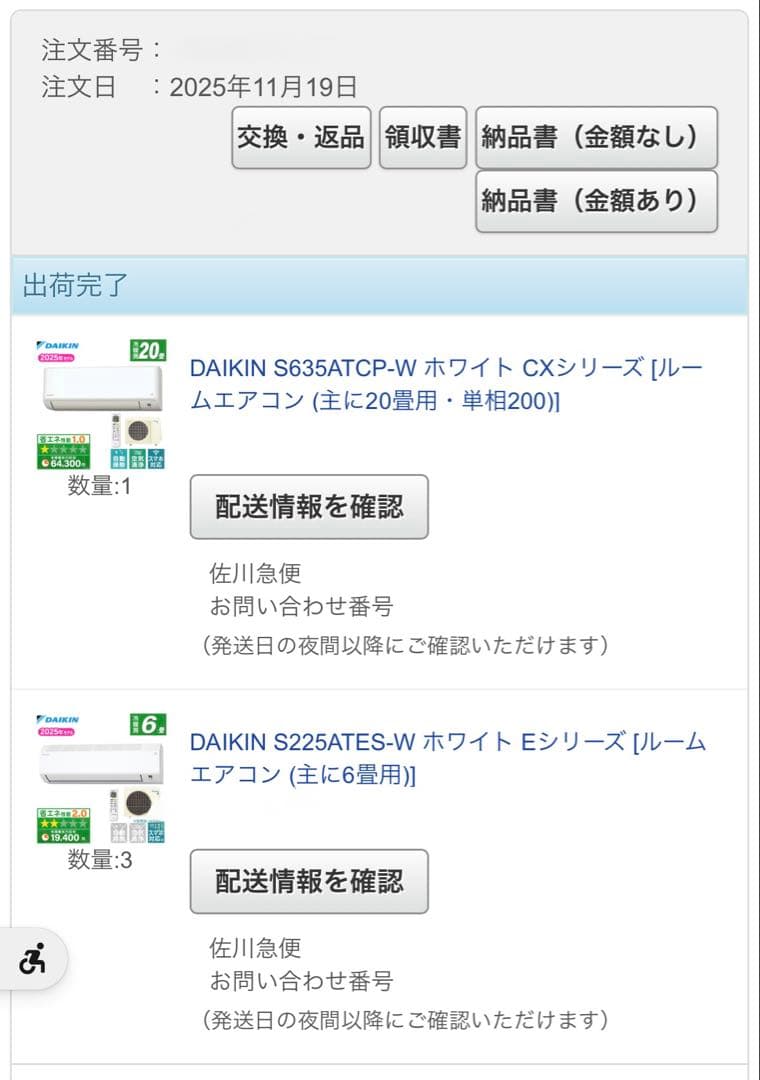Click the DAIKIN logo on the first product image
The image size is (760, 1080).
pos(57,345)
